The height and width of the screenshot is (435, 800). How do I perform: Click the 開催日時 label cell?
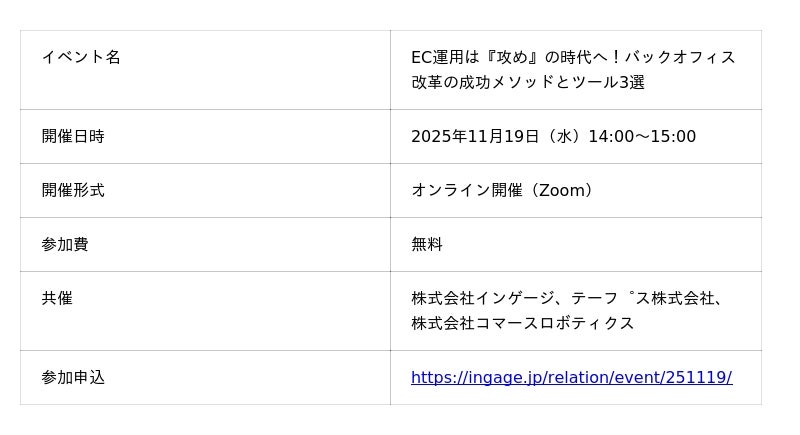click(x=73, y=136)
